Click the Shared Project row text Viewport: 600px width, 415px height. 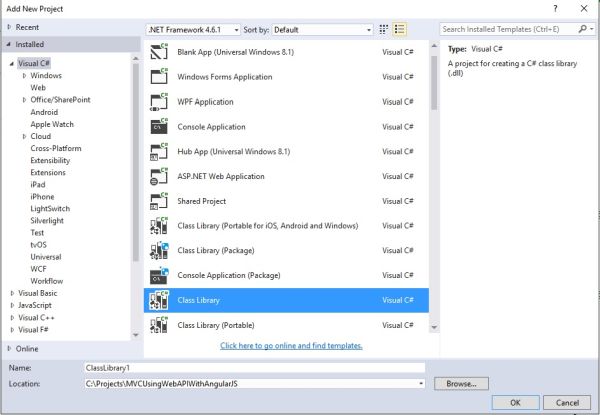click(201, 201)
